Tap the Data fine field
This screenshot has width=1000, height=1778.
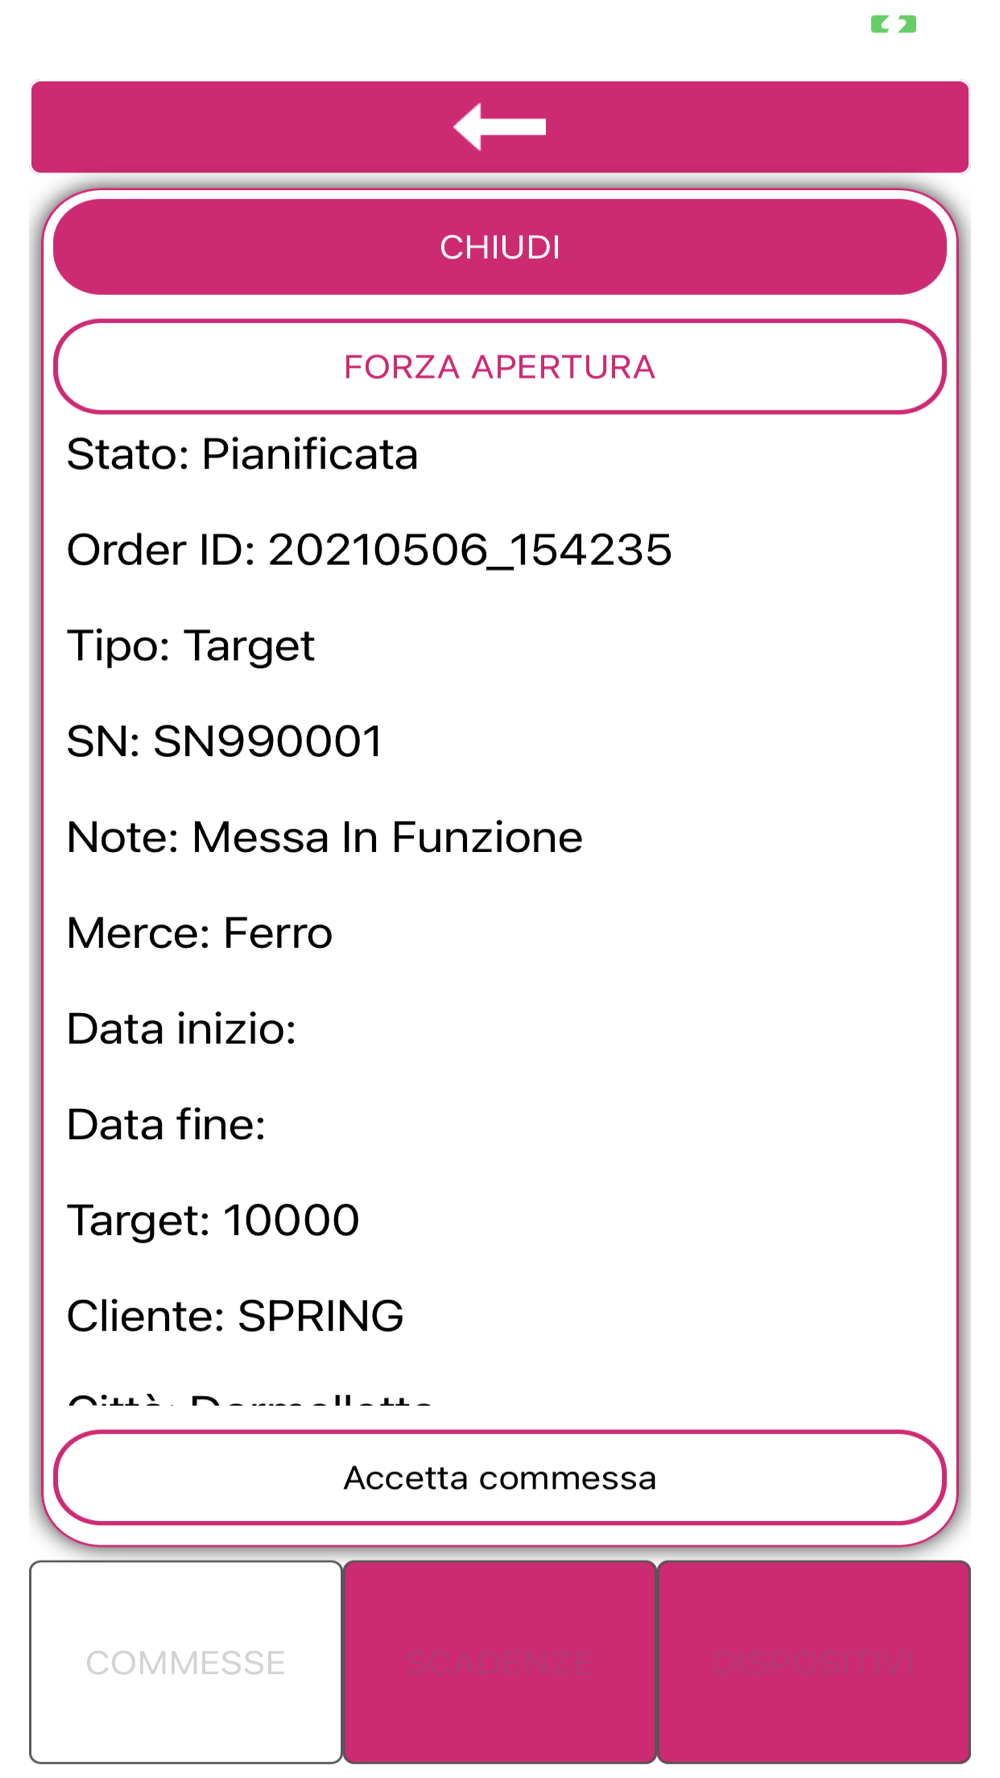[167, 1125]
